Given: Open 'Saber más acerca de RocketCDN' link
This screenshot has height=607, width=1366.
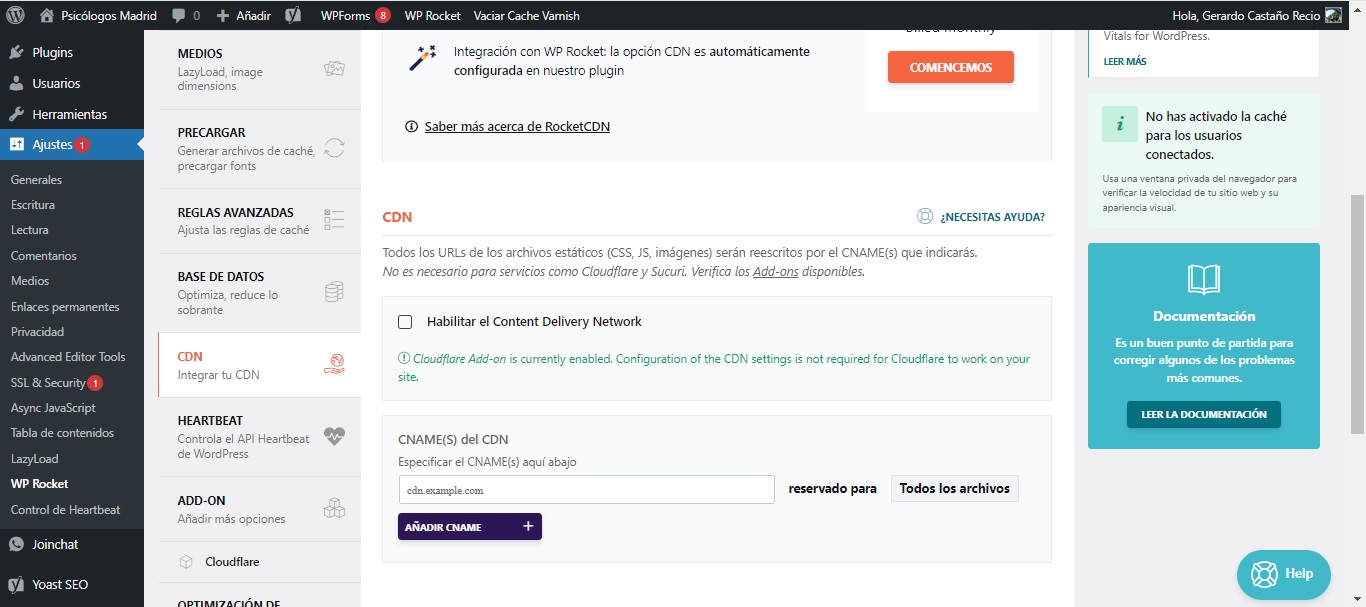Looking at the screenshot, I should coord(517,127).
